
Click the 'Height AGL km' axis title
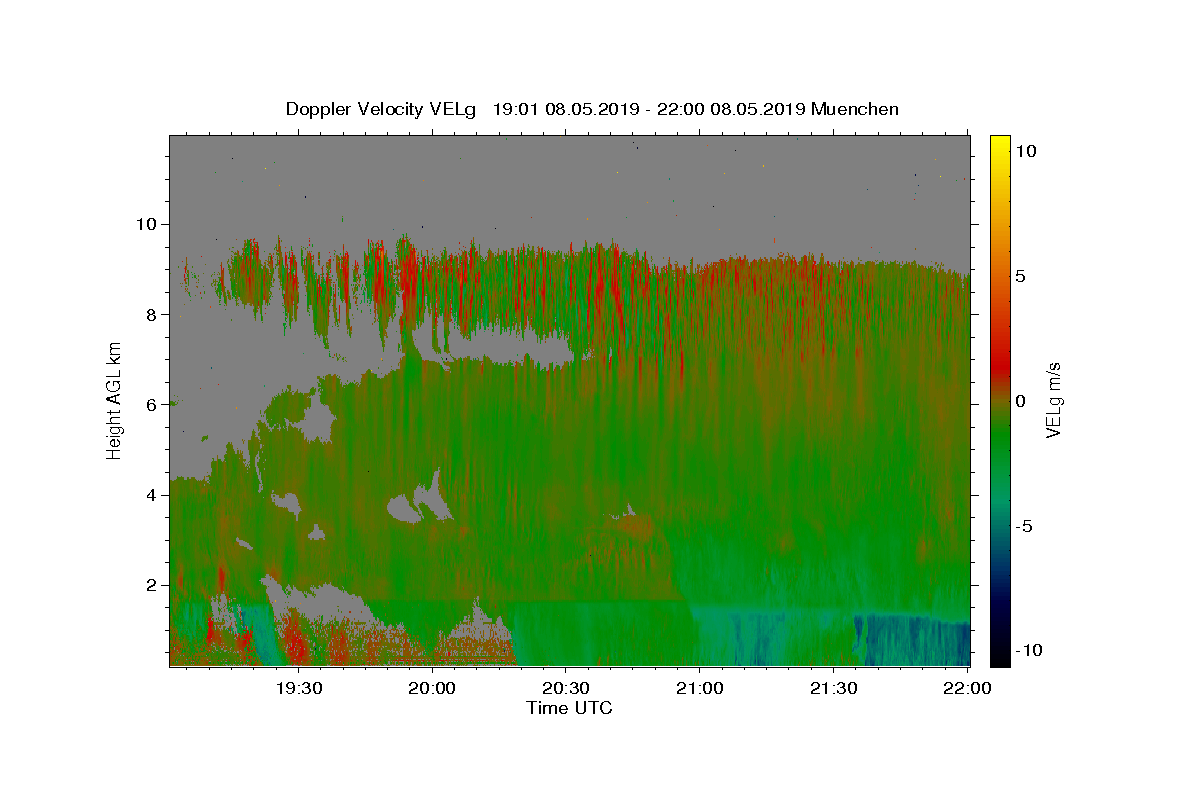114,400
